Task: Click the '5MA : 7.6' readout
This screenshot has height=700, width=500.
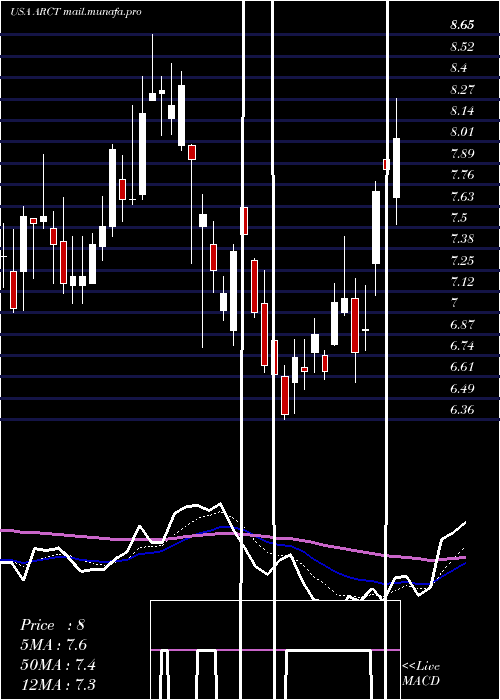Action: 54,645
